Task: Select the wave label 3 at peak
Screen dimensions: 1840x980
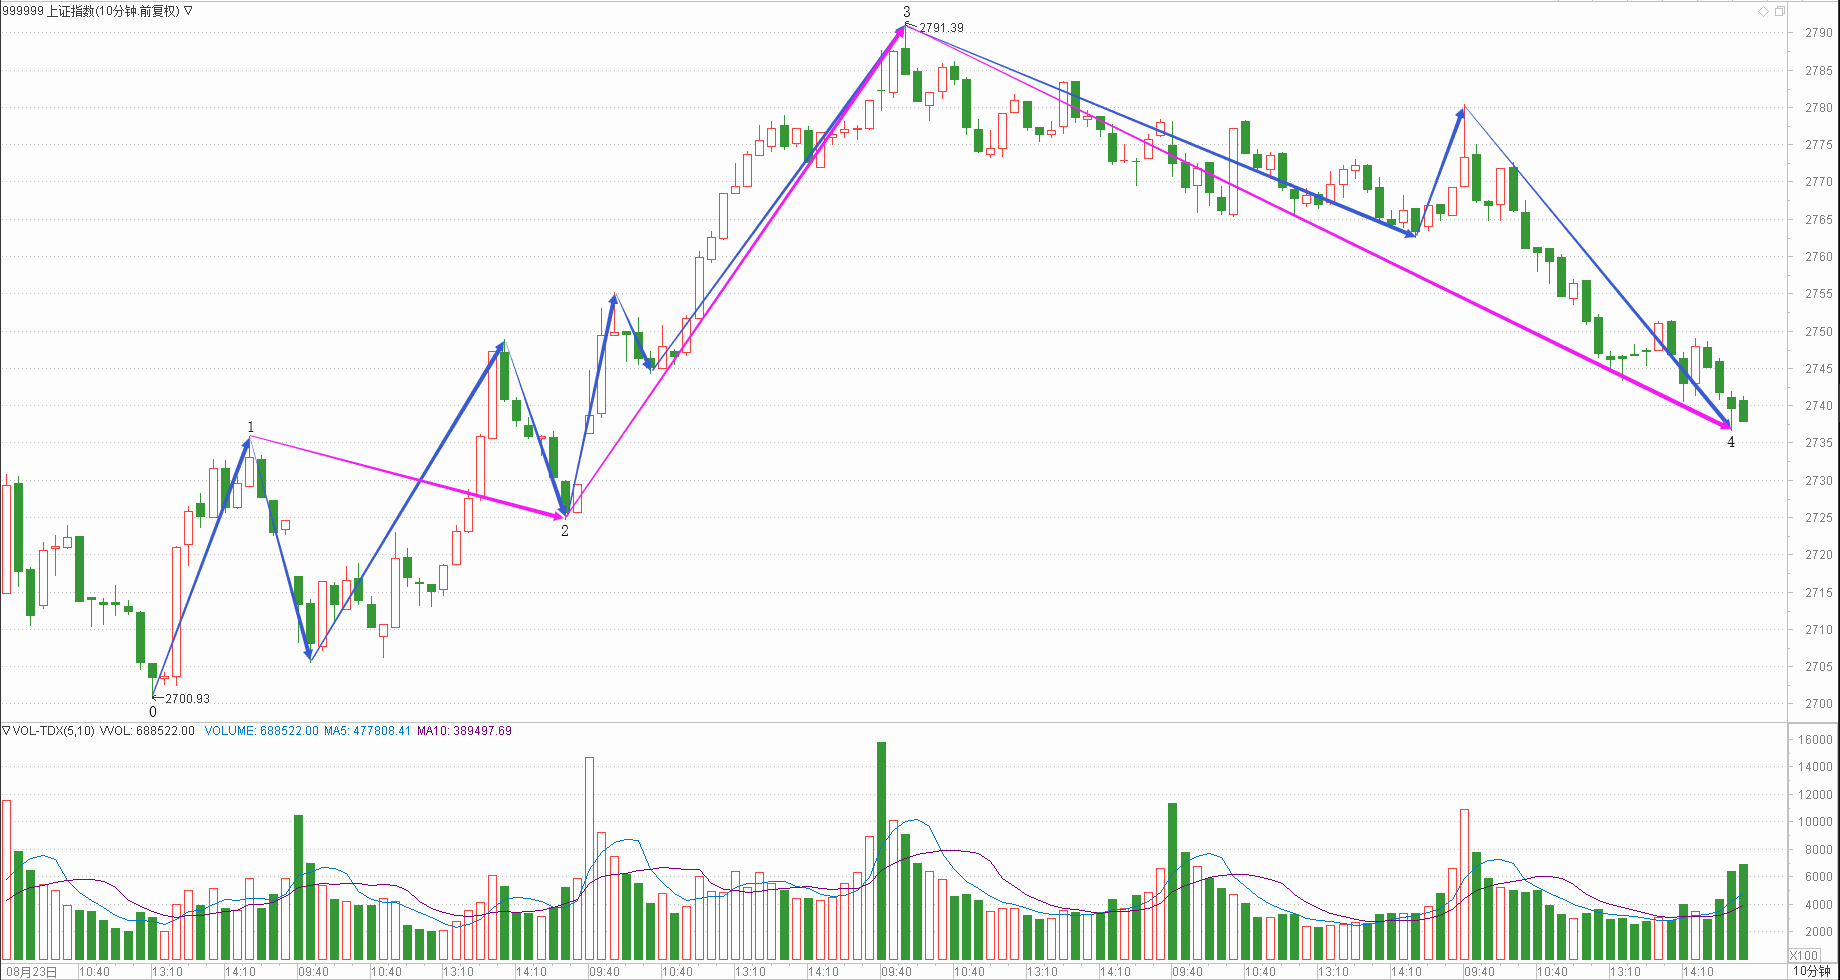Action: (x=906, y=12)
